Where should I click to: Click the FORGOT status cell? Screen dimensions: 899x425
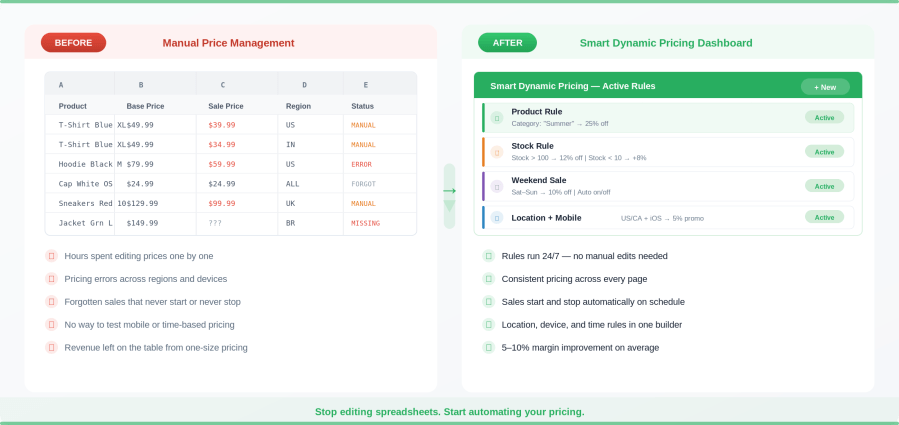[363, 184]
